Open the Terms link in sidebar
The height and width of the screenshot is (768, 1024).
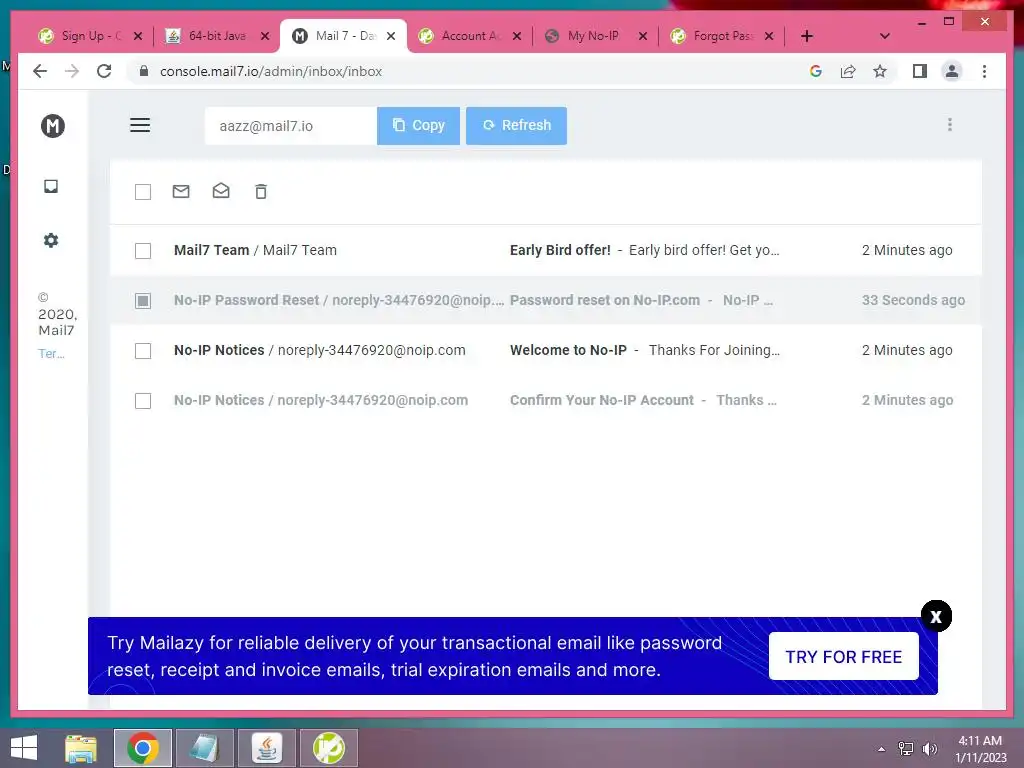(x=51, y=354)
